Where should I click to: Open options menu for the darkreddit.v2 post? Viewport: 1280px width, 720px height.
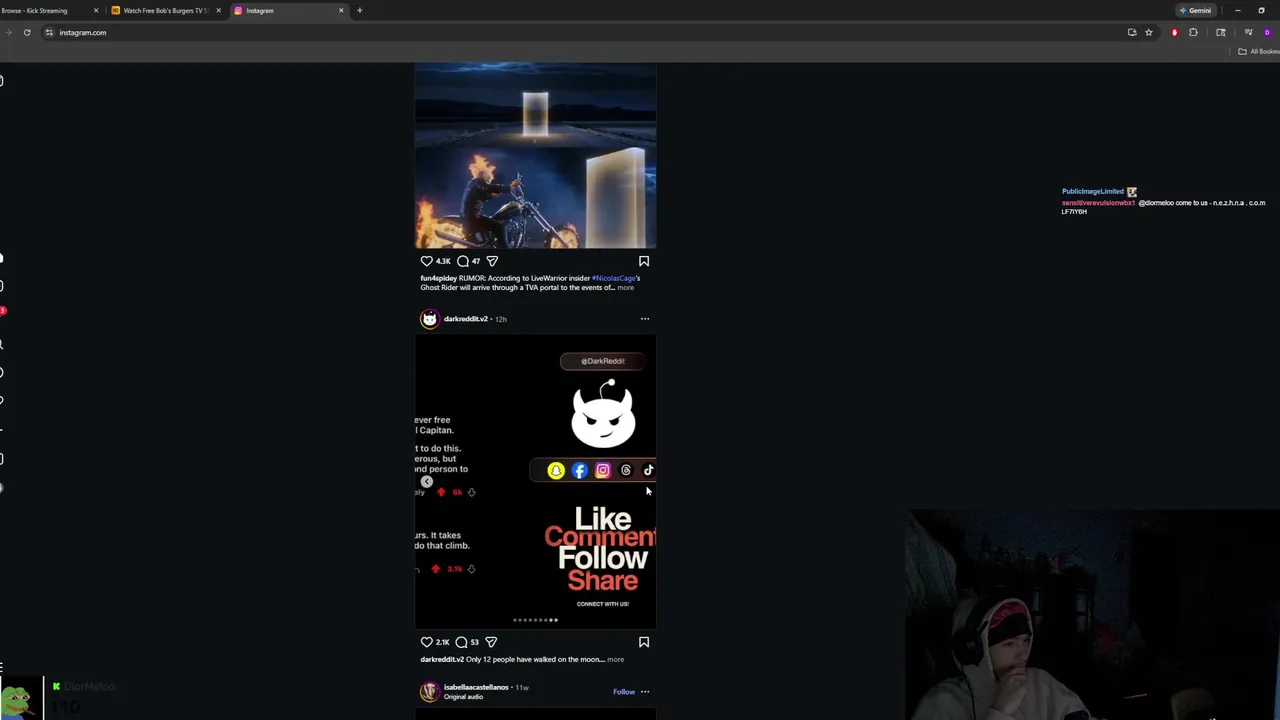(x=645, y=319)
